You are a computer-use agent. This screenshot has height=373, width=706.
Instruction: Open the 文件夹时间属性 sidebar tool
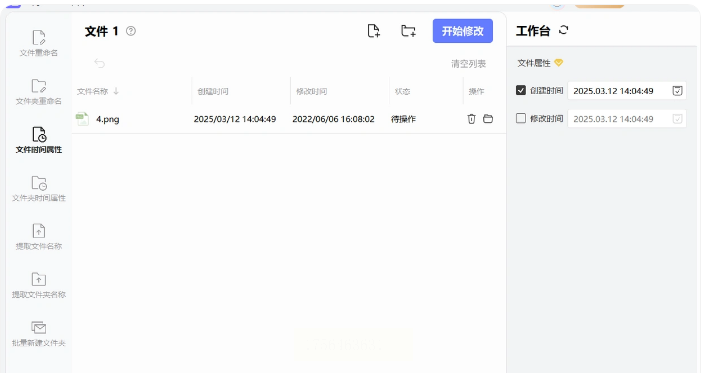[39, 188]
